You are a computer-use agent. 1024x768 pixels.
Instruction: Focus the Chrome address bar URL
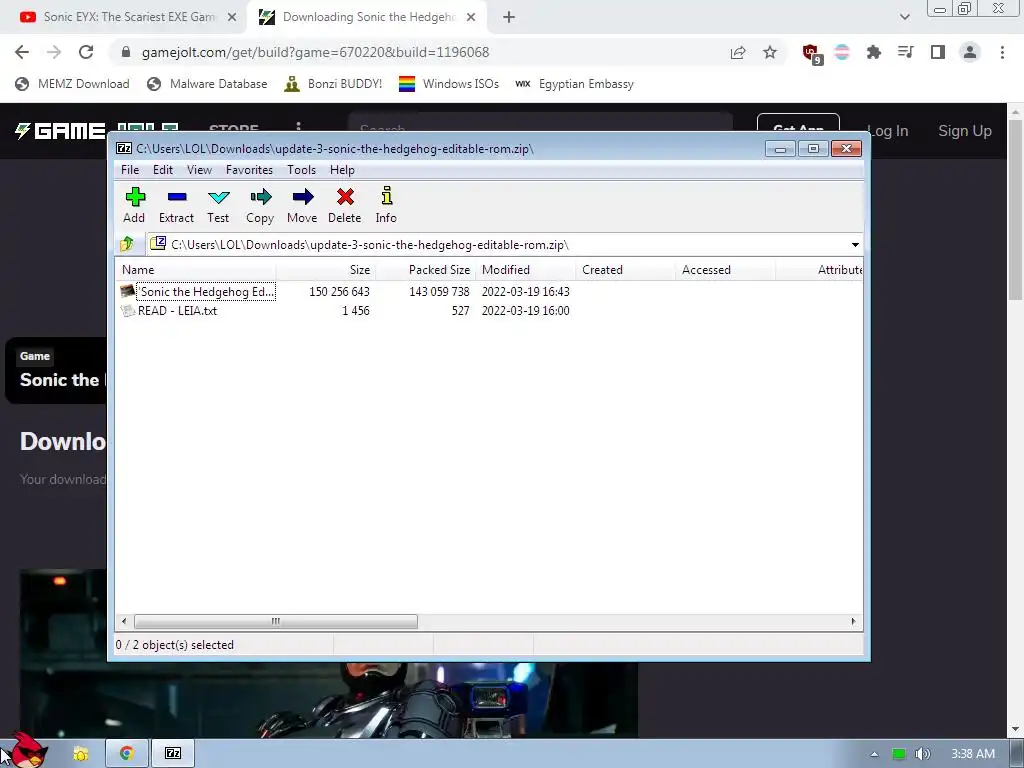315,52
